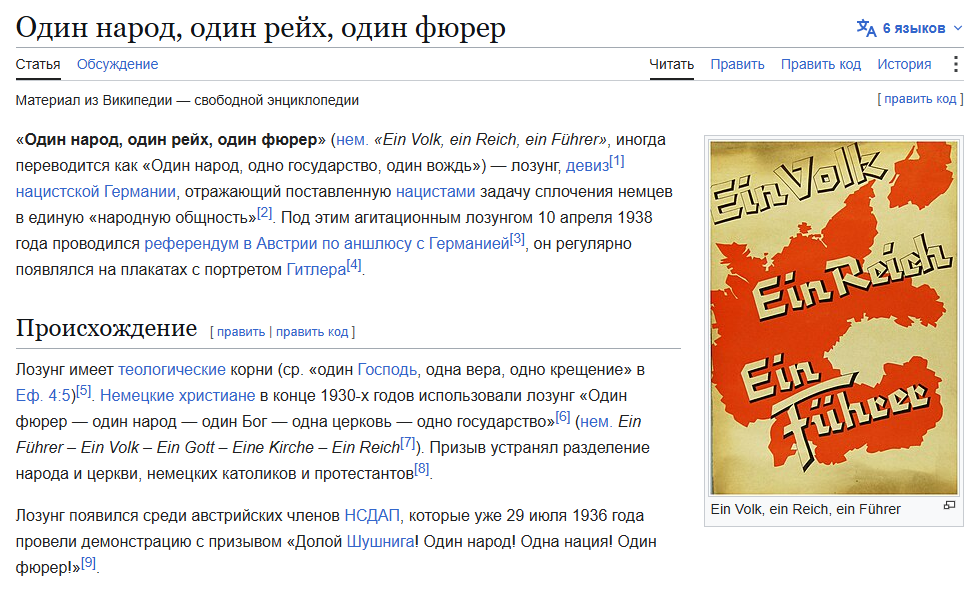
Task: Switch to the Статья tab
Action: 38,64
